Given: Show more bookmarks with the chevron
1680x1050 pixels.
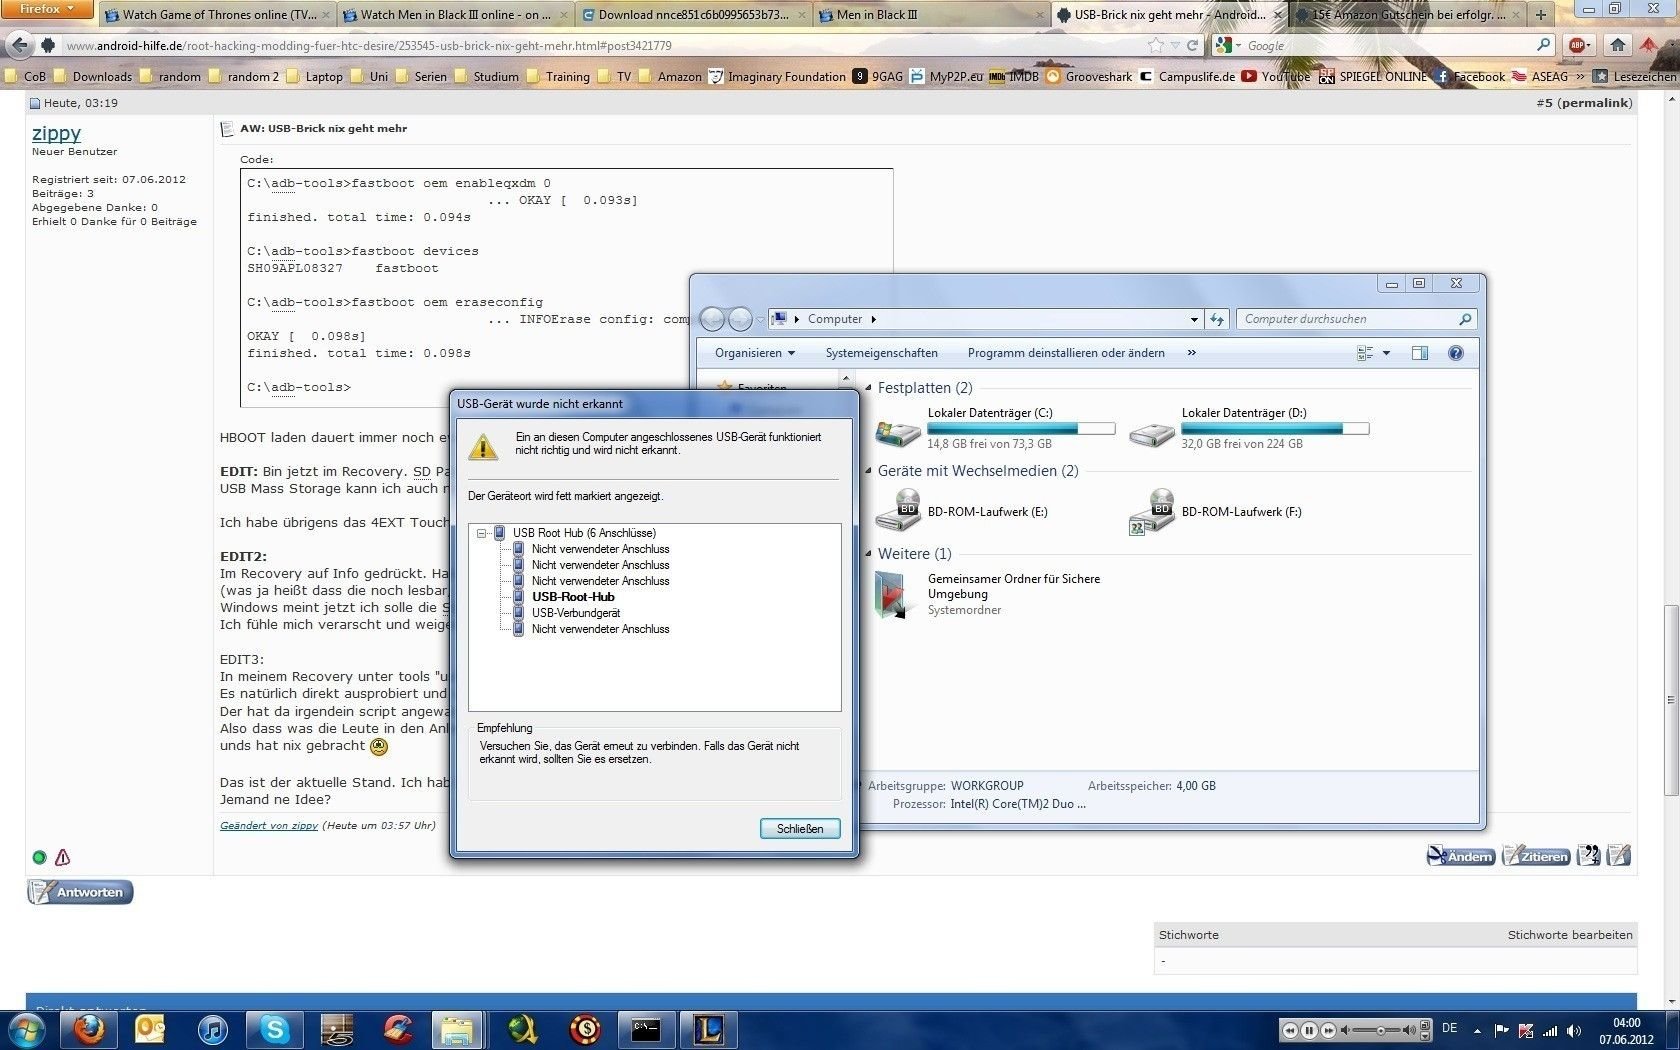Looking at the screenshot, I should pyautogui.click(x=1580, y=76).
